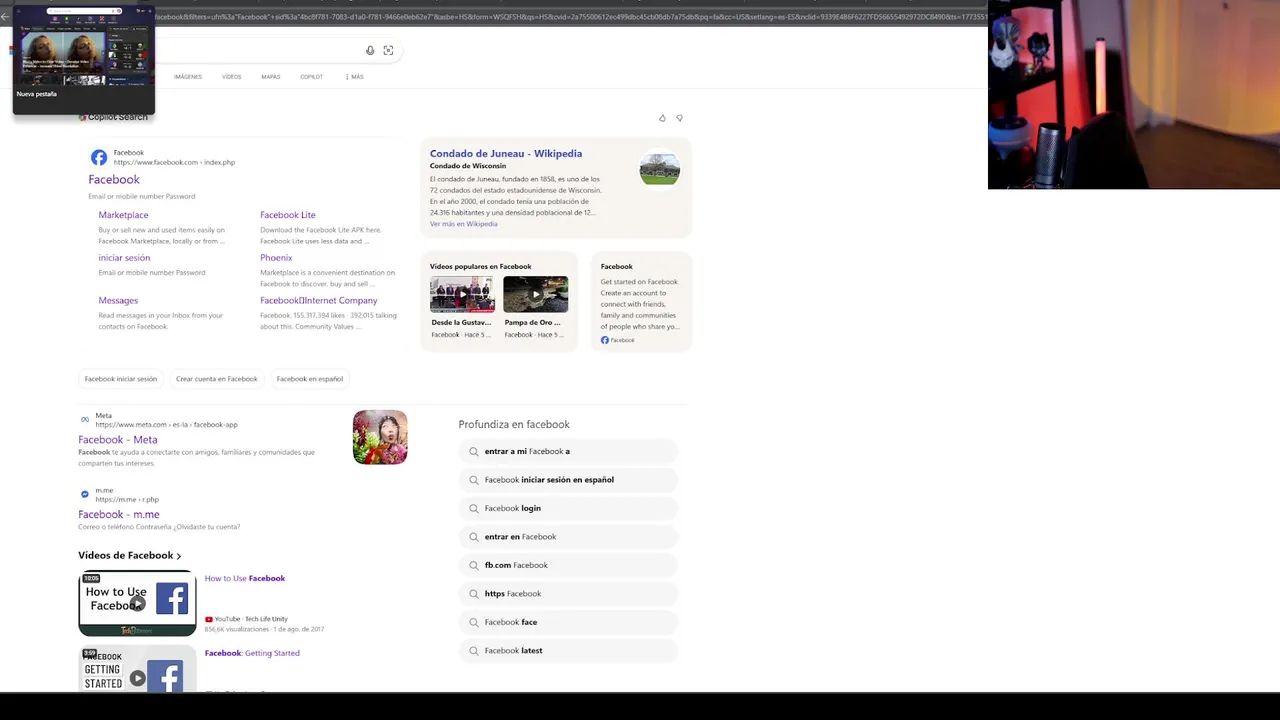1280x720 pixels.
Task: Switch to the Imágenes tab
Action: (188, 77)
